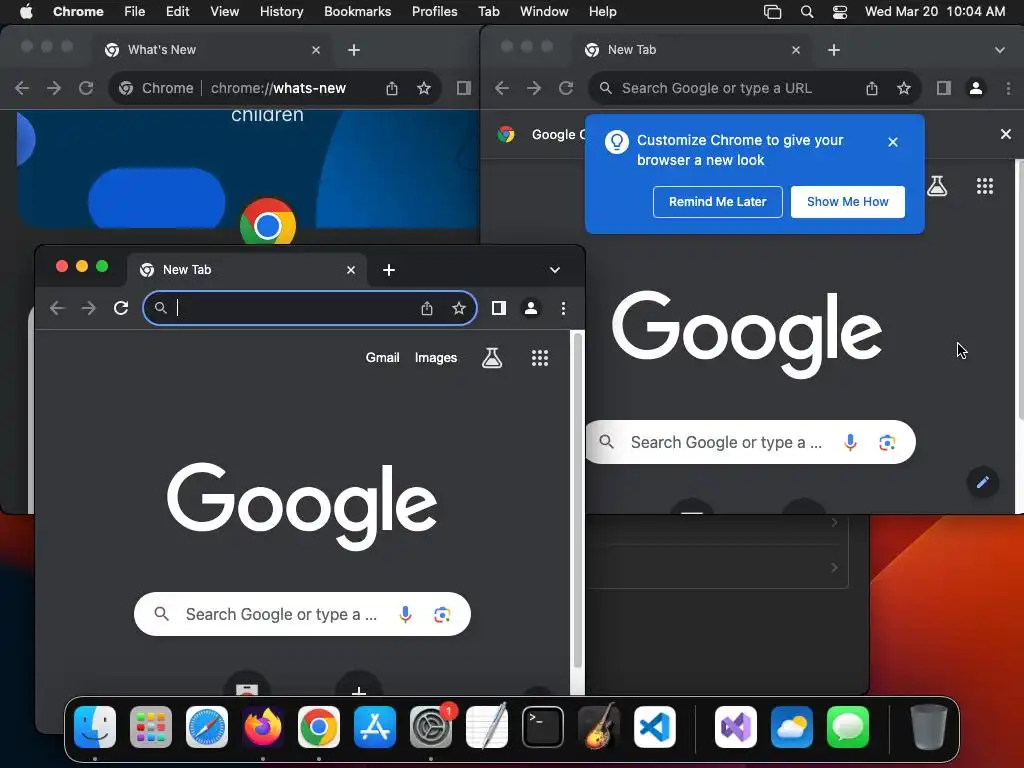Click the Remind Me Later button

pos(717,202)
